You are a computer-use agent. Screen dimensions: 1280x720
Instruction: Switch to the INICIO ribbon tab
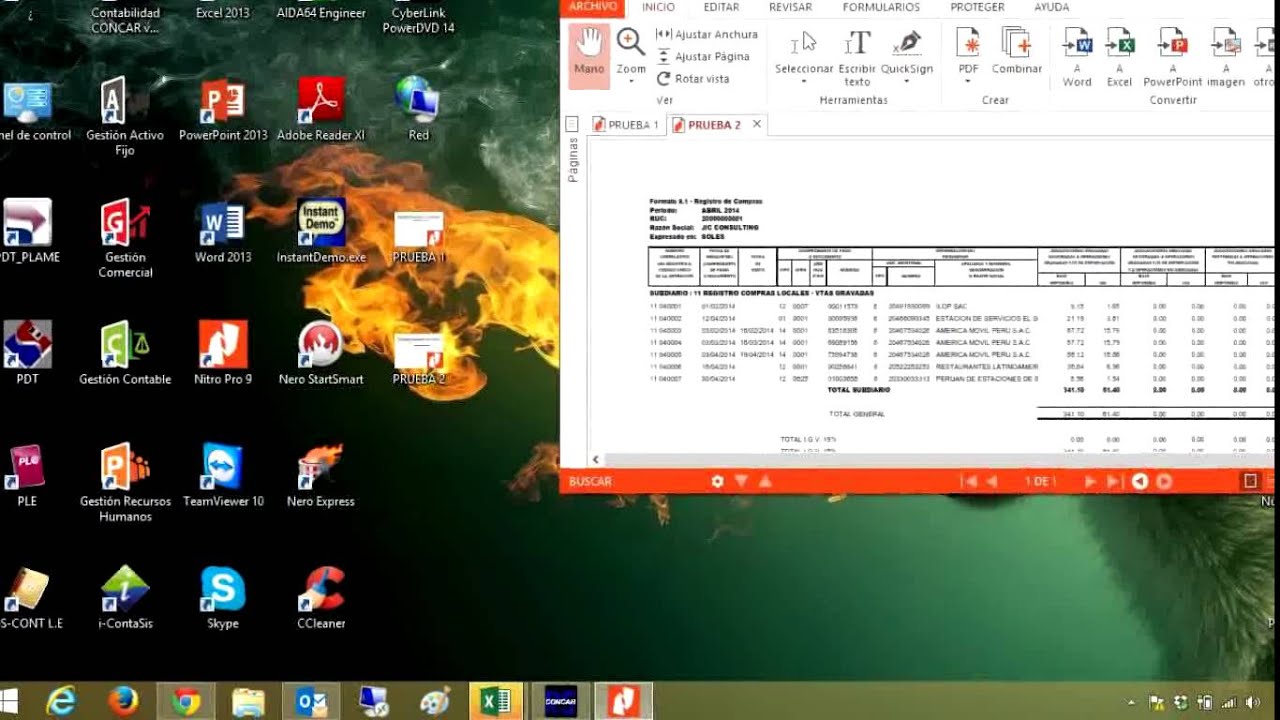[x=658, y=7]
